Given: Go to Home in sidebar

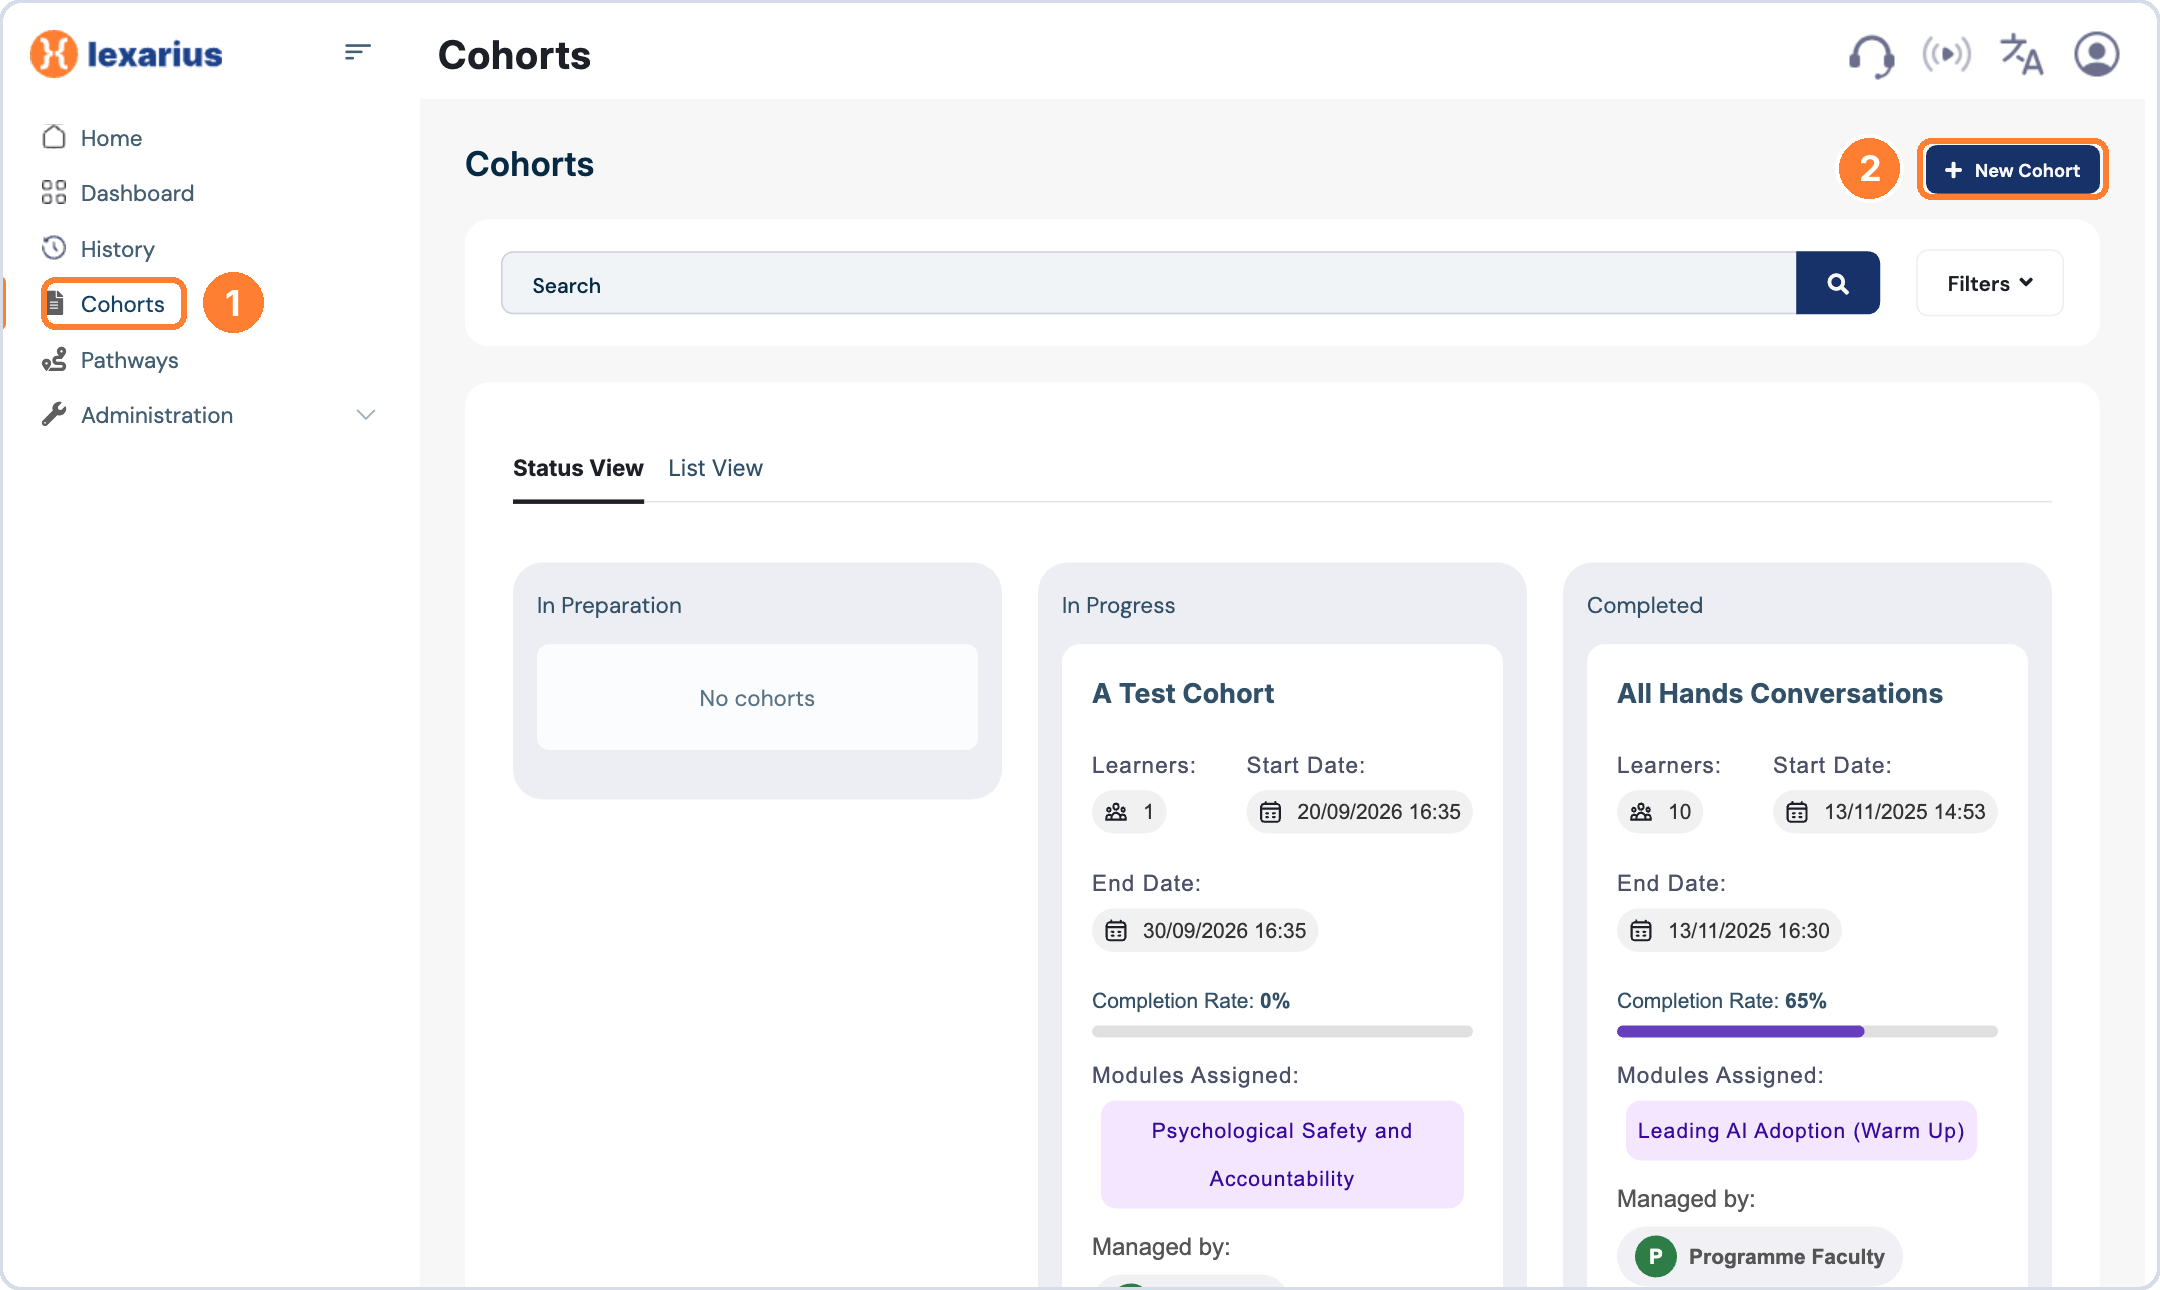Looking at the screenshot, I should tap(111, 138).
